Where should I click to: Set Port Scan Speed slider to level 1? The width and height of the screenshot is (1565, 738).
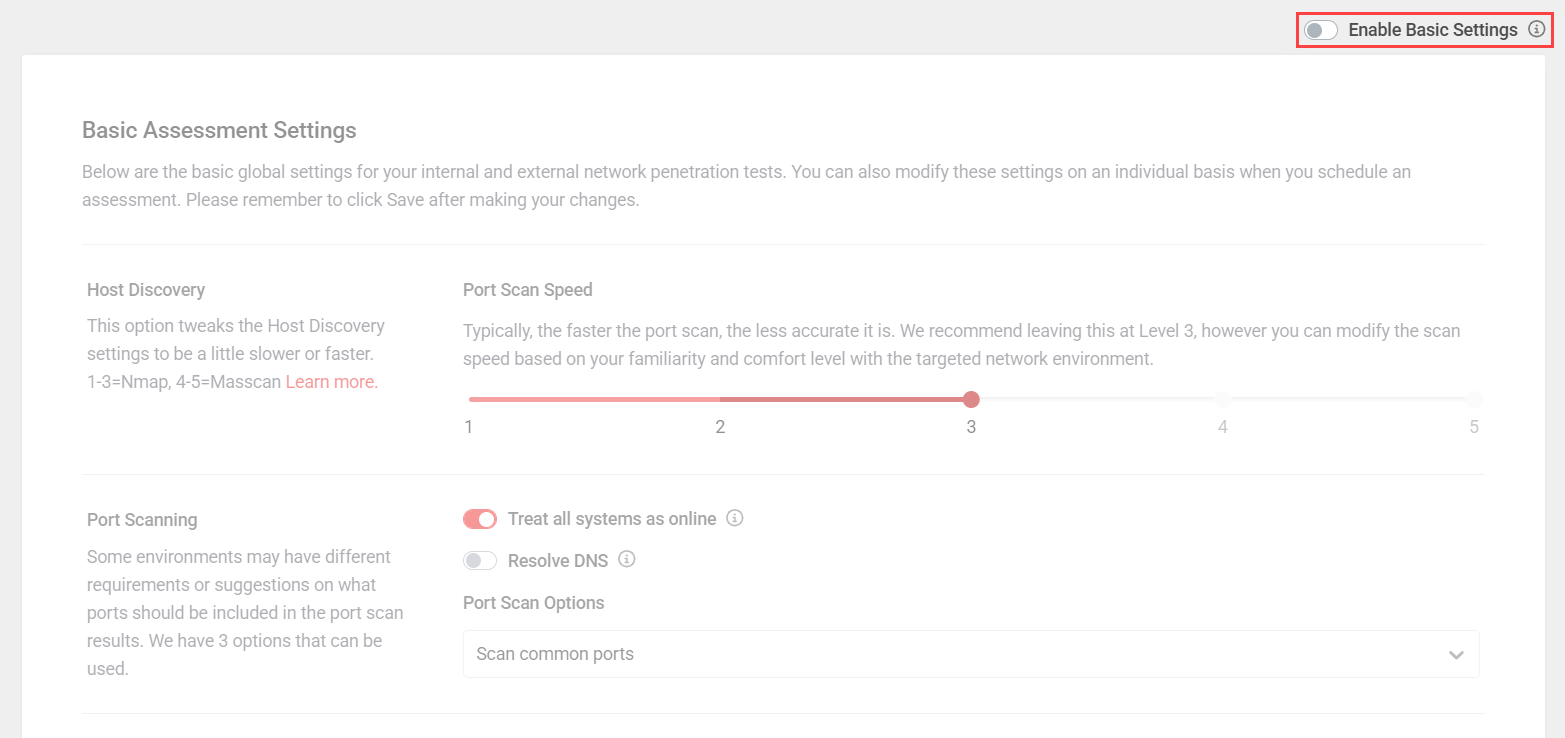[469, 400]
